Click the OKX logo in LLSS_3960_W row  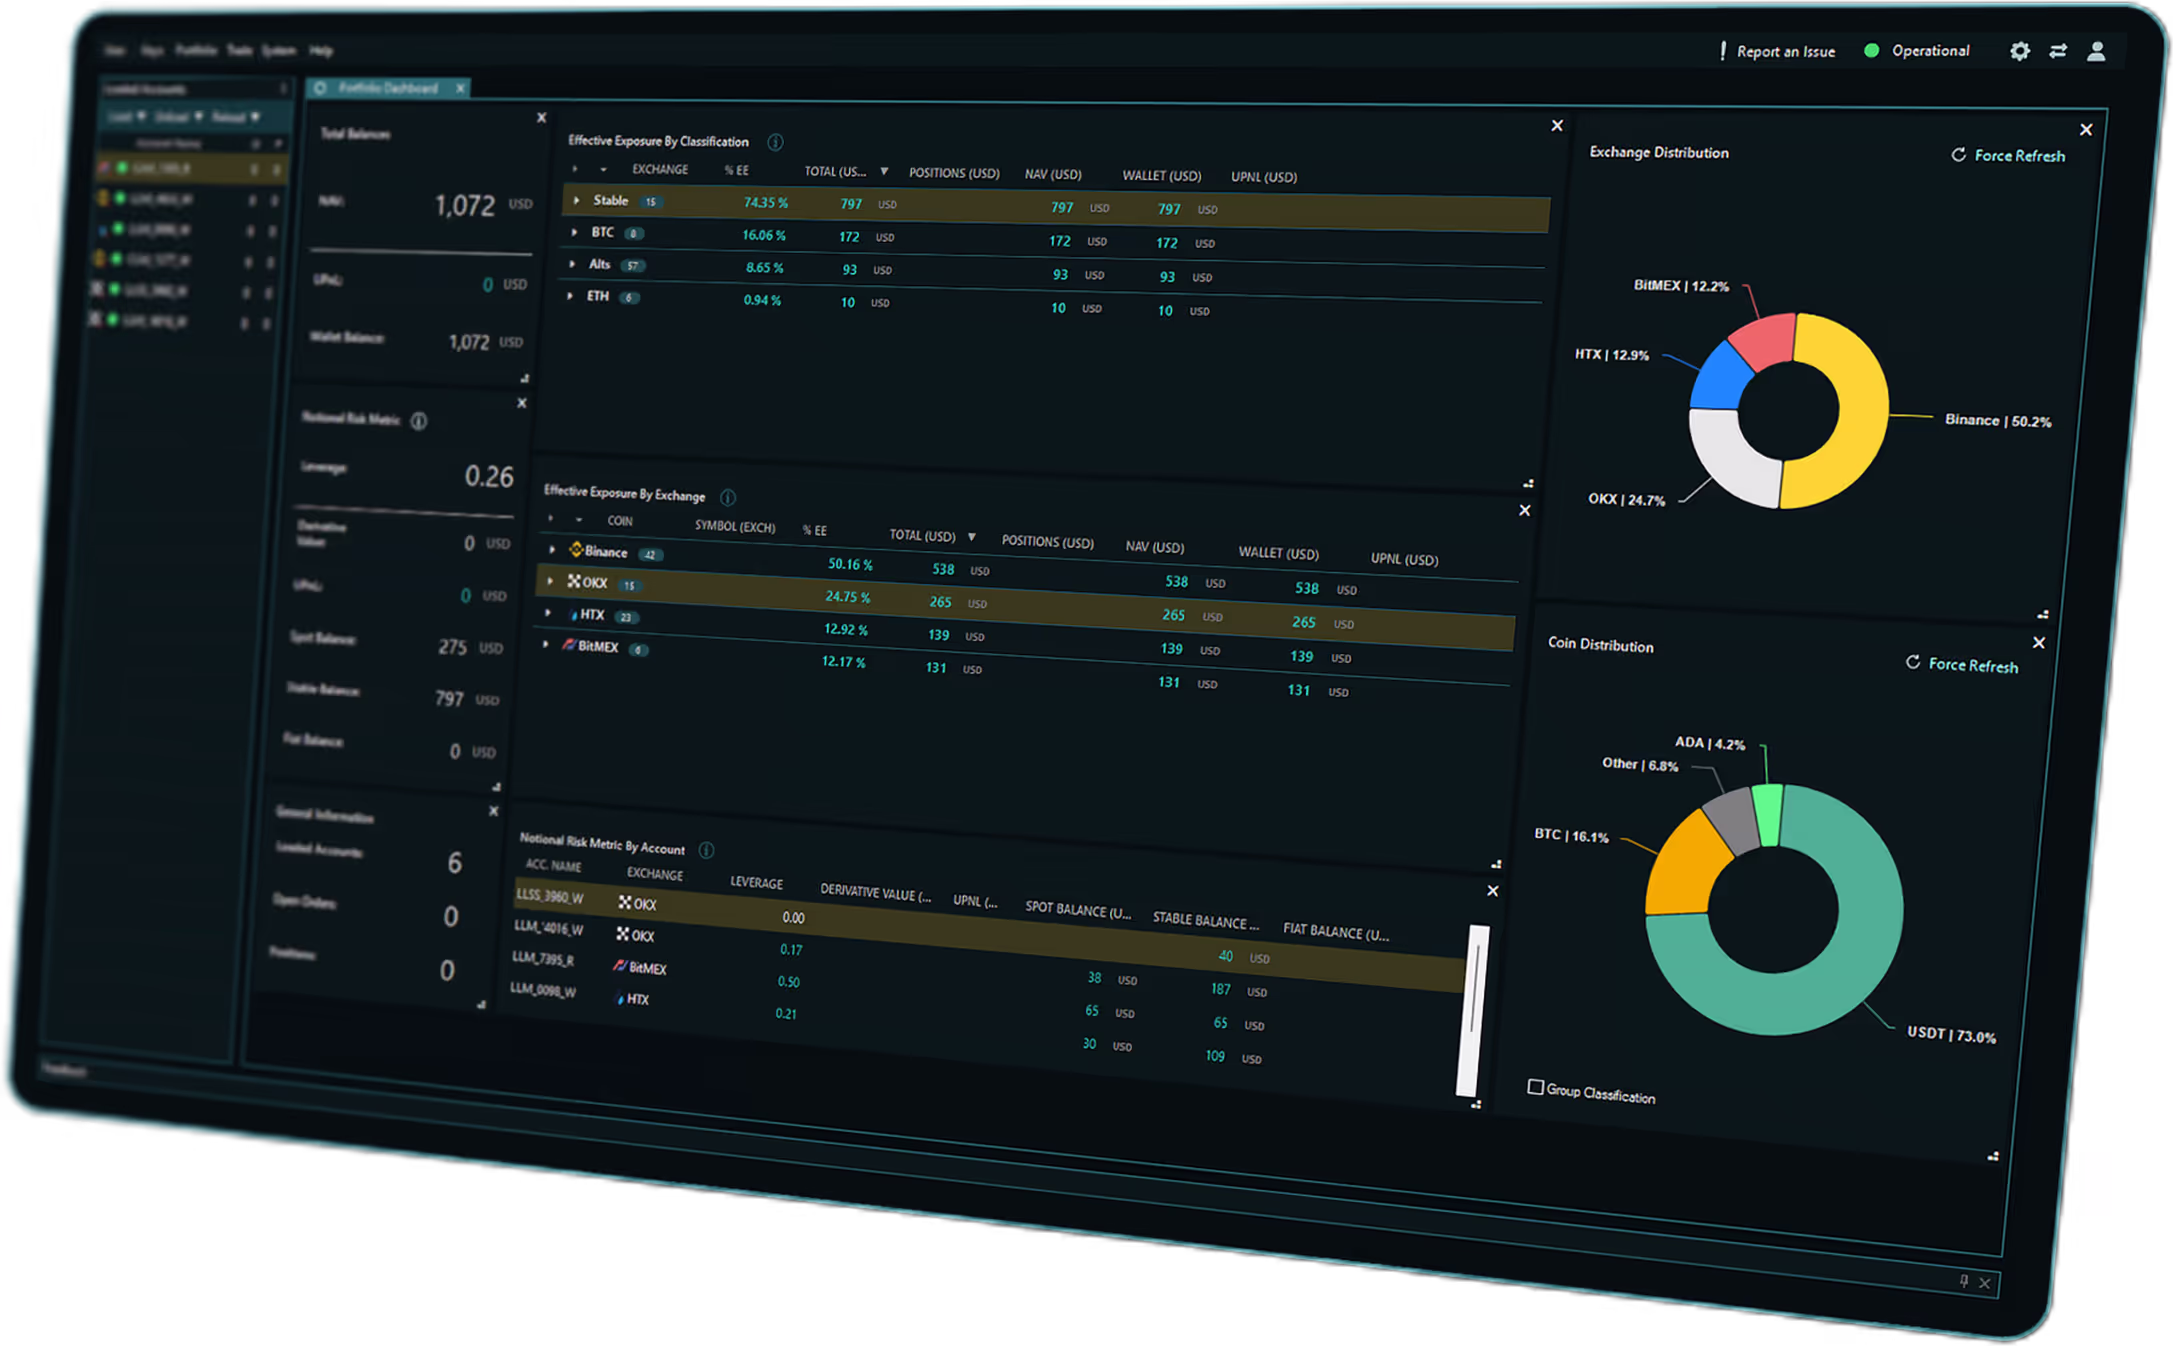point(624,902)
